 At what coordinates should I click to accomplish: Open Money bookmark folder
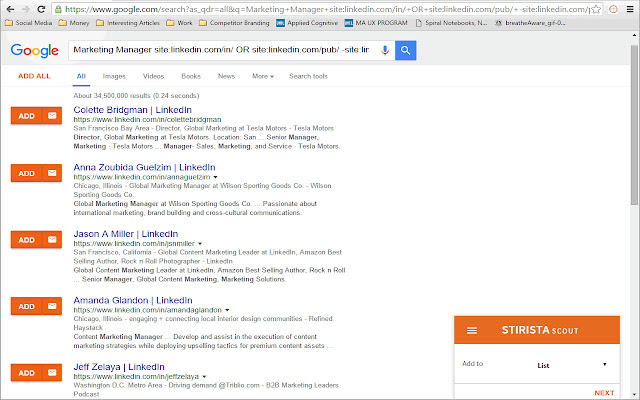[x=74, y=23]
